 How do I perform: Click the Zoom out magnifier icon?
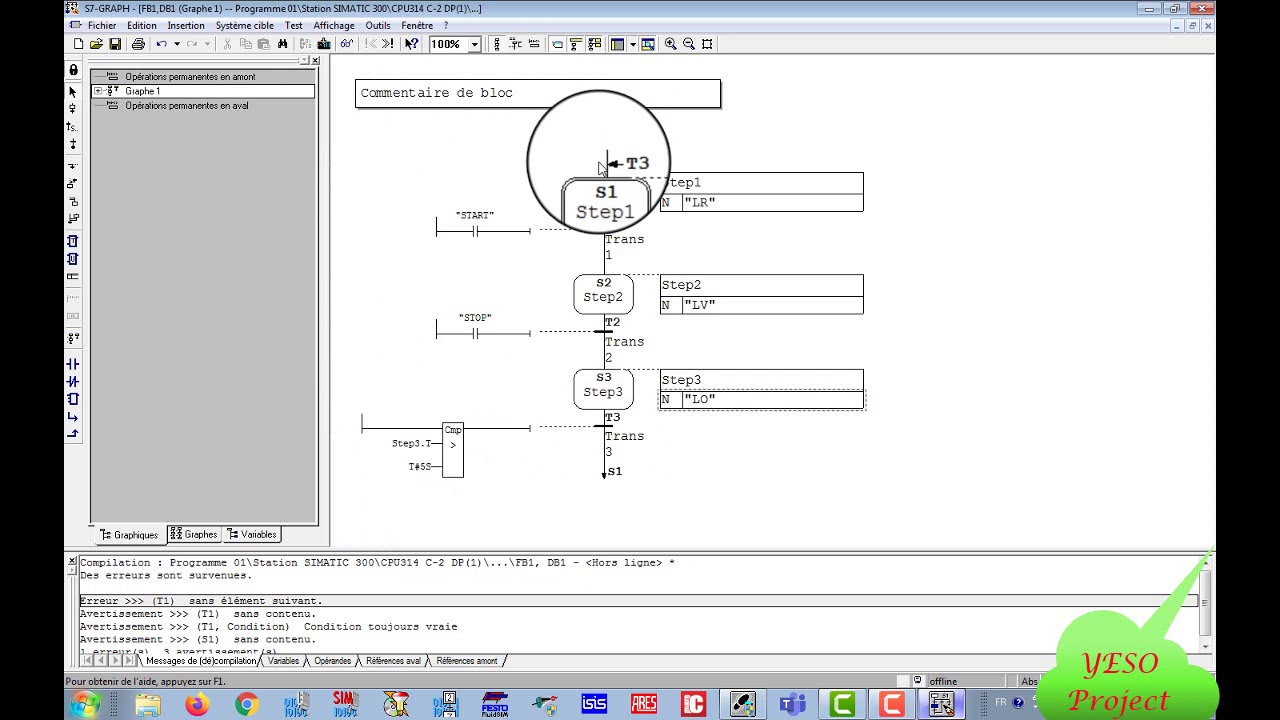tap(689, 44)
